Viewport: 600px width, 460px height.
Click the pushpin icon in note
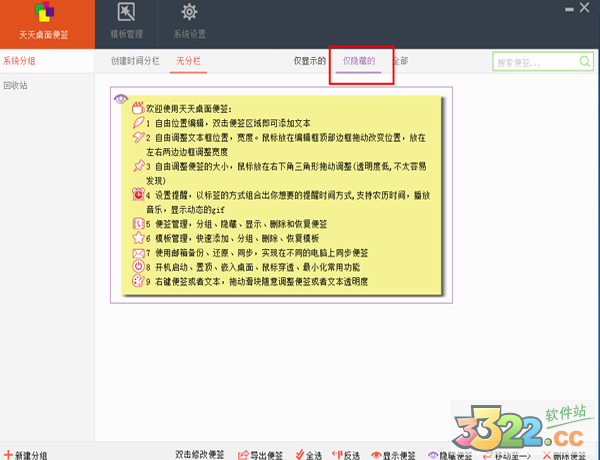[x=138, y=166]
